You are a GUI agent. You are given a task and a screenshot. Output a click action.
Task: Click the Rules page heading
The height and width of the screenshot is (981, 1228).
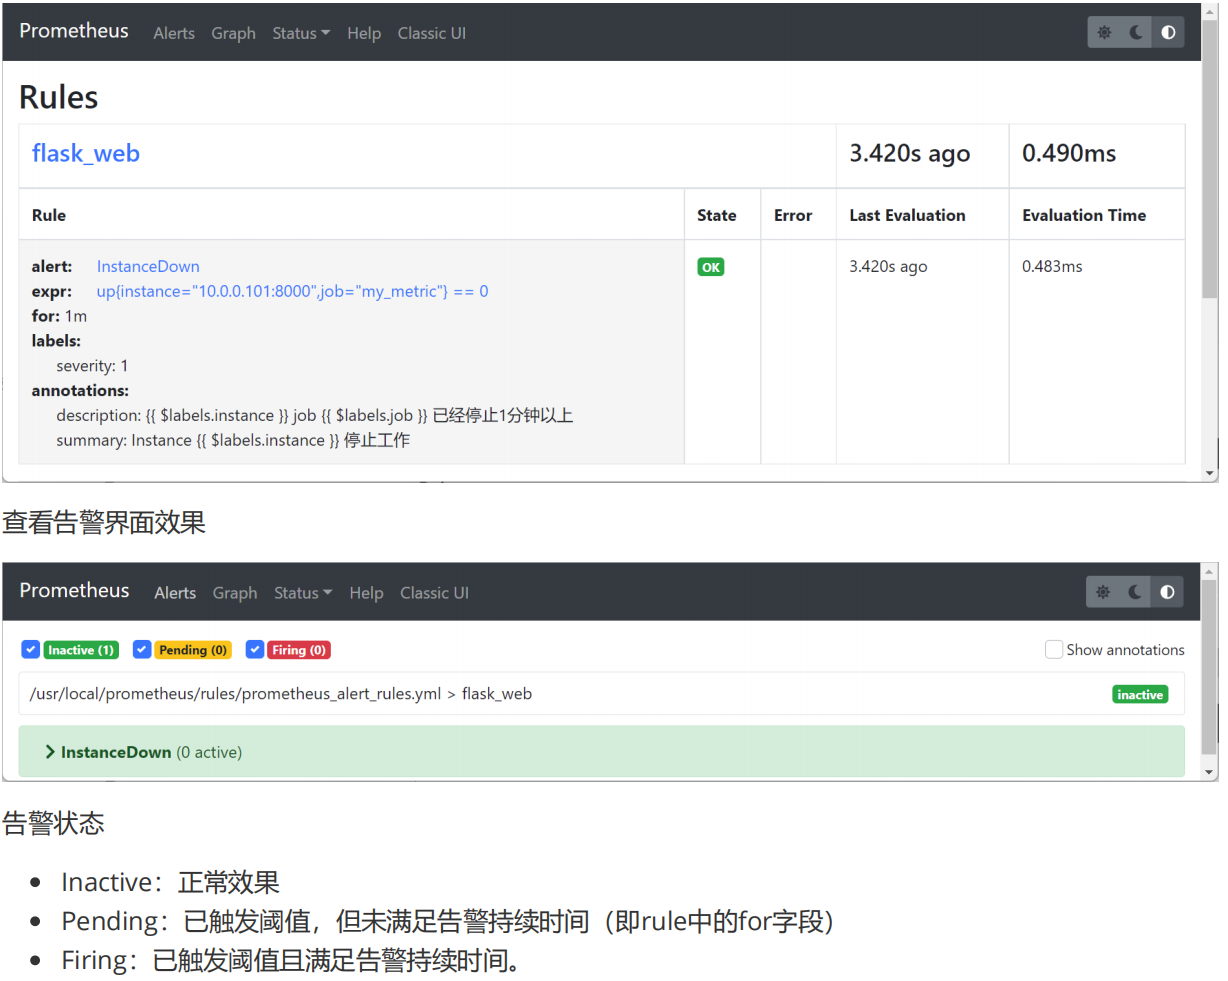[x=59, y=97]
